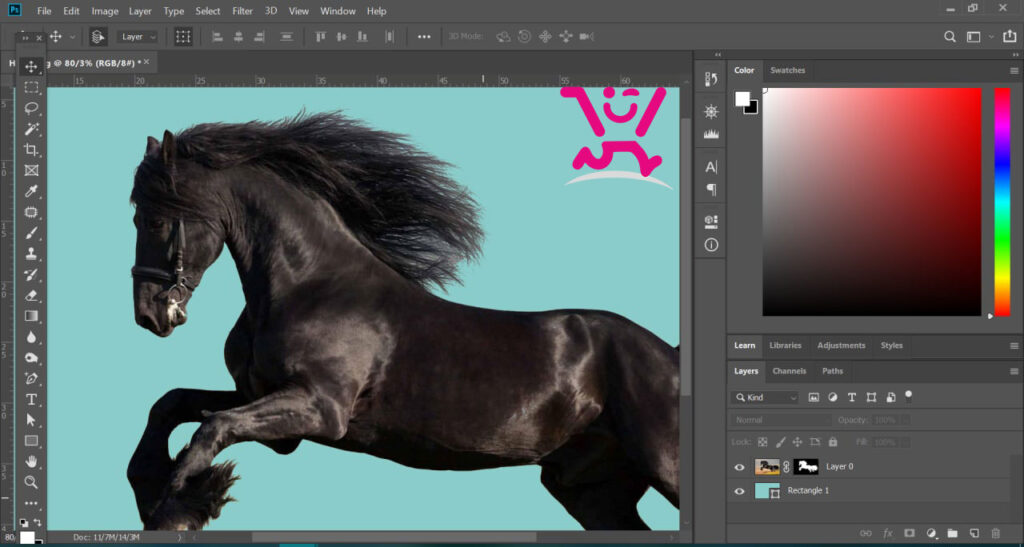Select the Hand tool
Viewport: 1024px width, 547px height.
pyautogui.click(x=31, y=462)
